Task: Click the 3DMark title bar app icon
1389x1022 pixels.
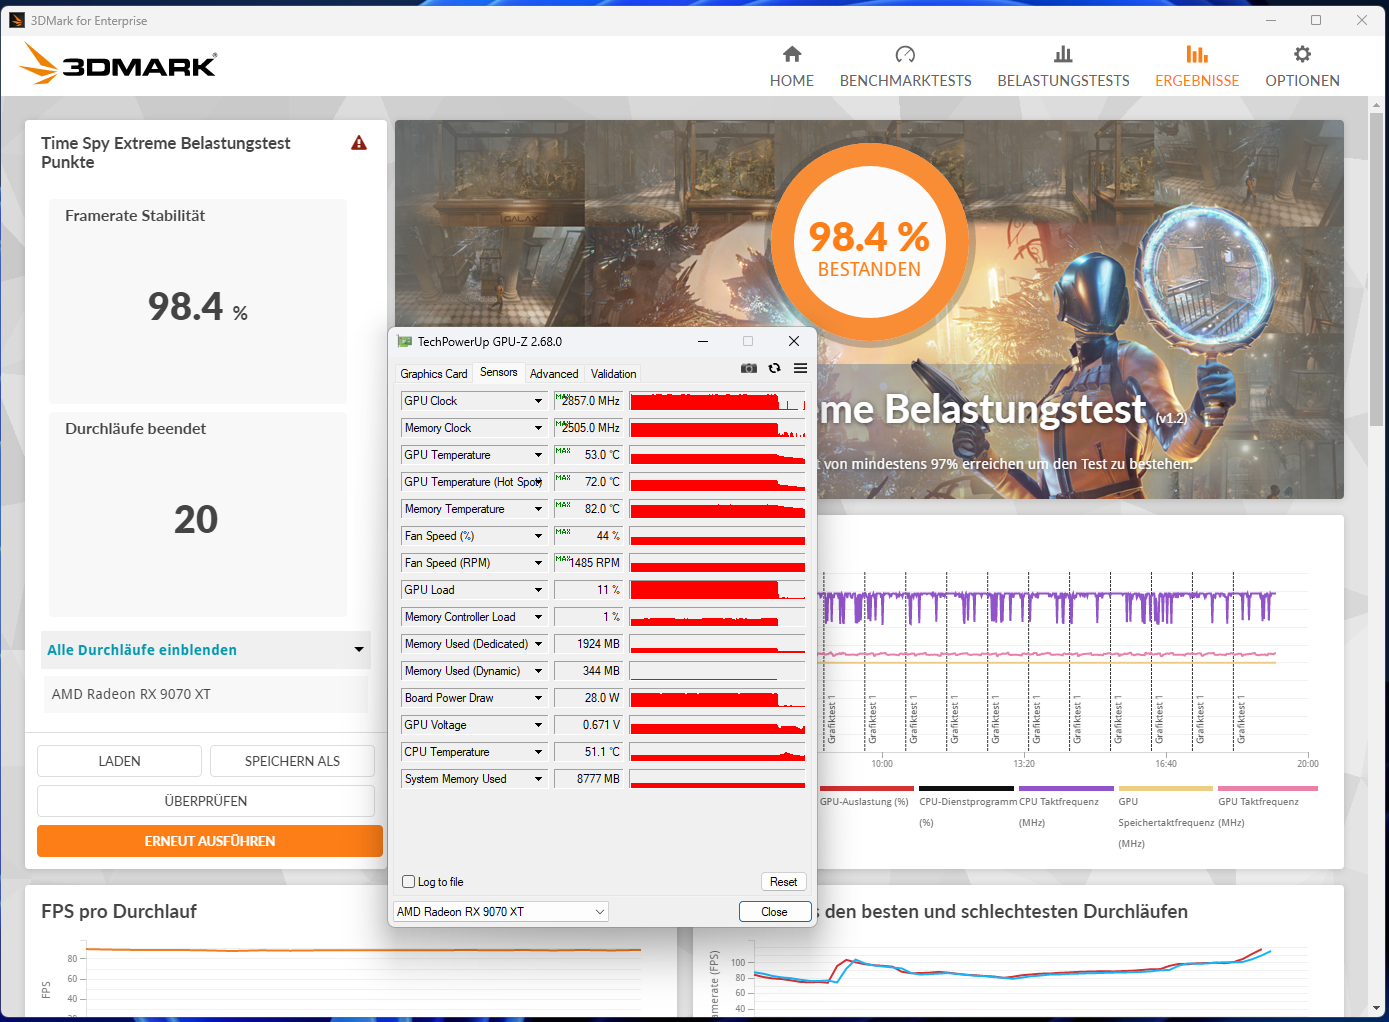Action: (x=17, y=20)
